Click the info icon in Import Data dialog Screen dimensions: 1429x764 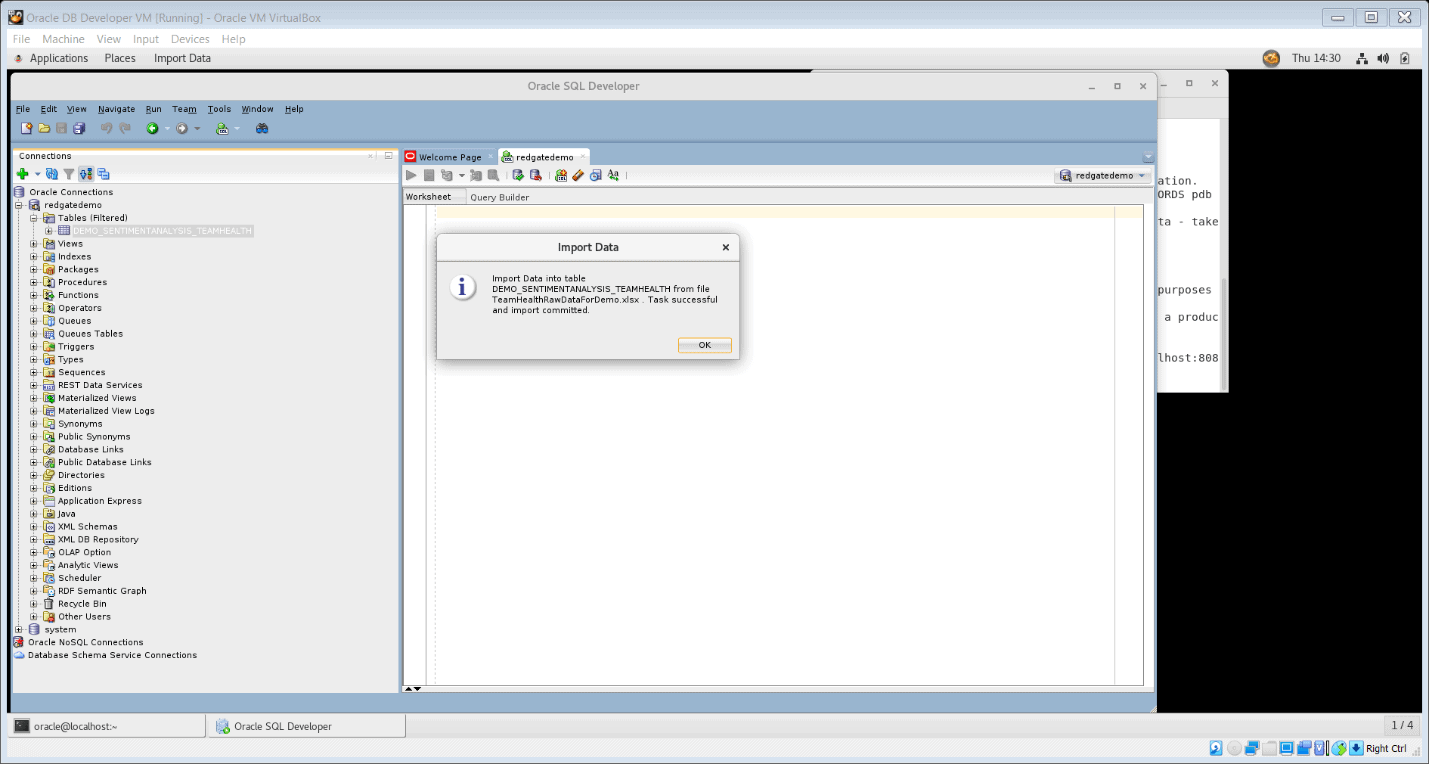461,288
